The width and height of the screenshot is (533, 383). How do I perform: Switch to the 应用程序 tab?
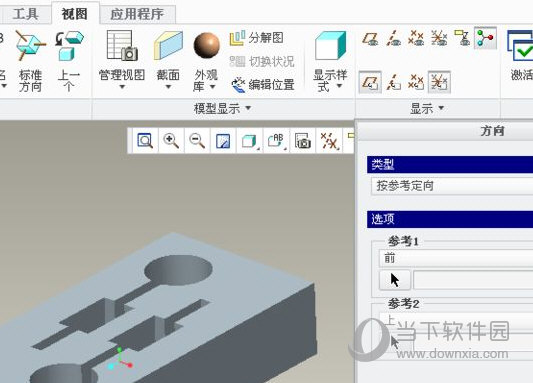pyautogui.click(x=137, y=14)
